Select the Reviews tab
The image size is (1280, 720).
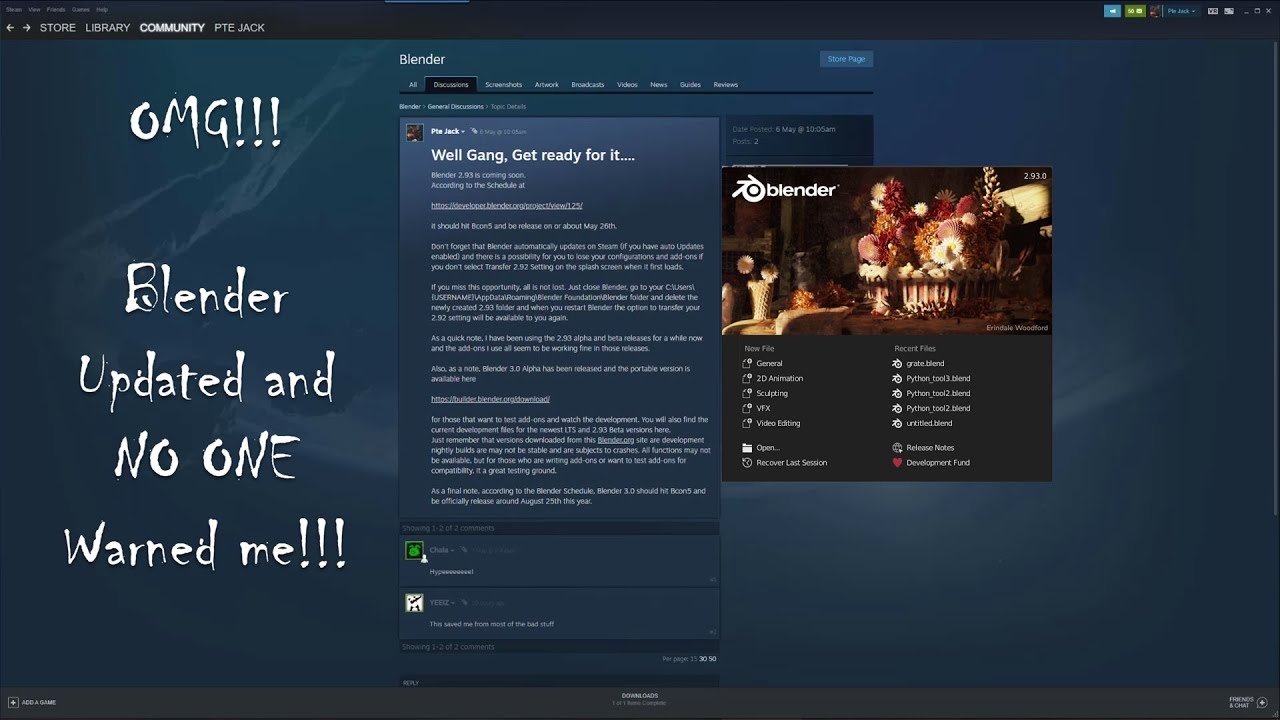[x=726, y=85]
